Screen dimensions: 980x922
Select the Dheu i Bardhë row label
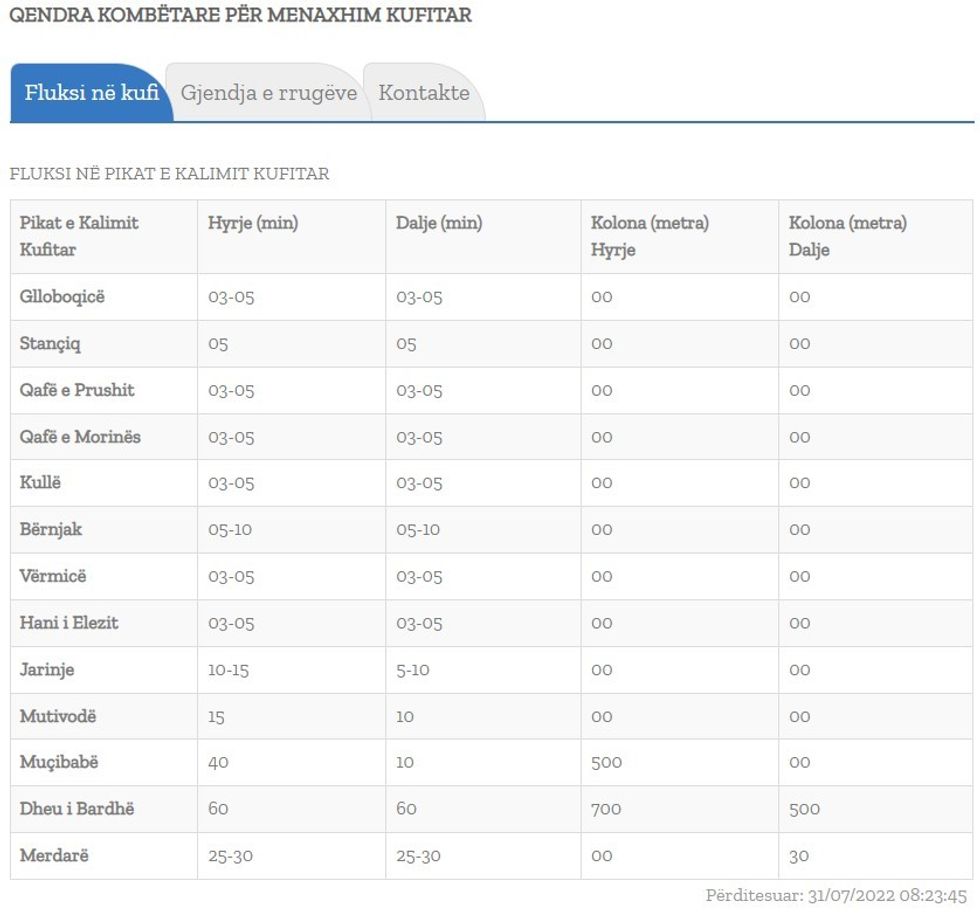pos(77,809)
